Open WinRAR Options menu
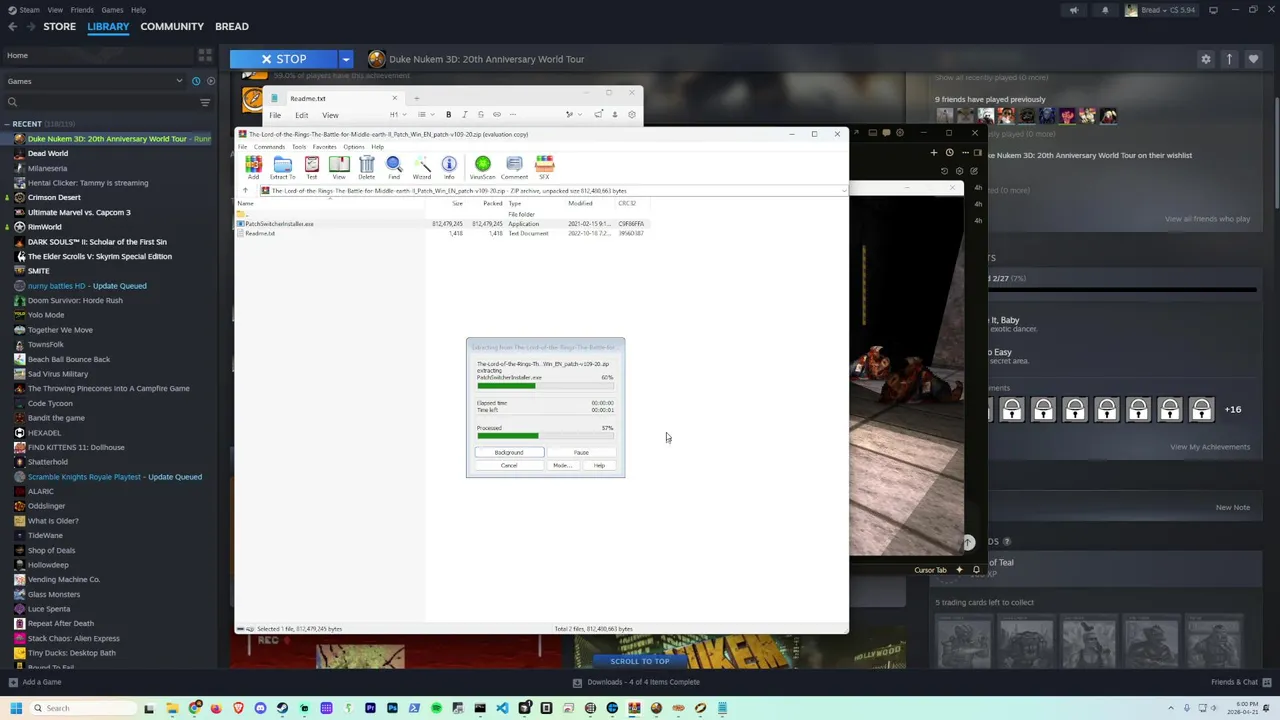Viewport: 1280px width, 720px height. point(354,147)
